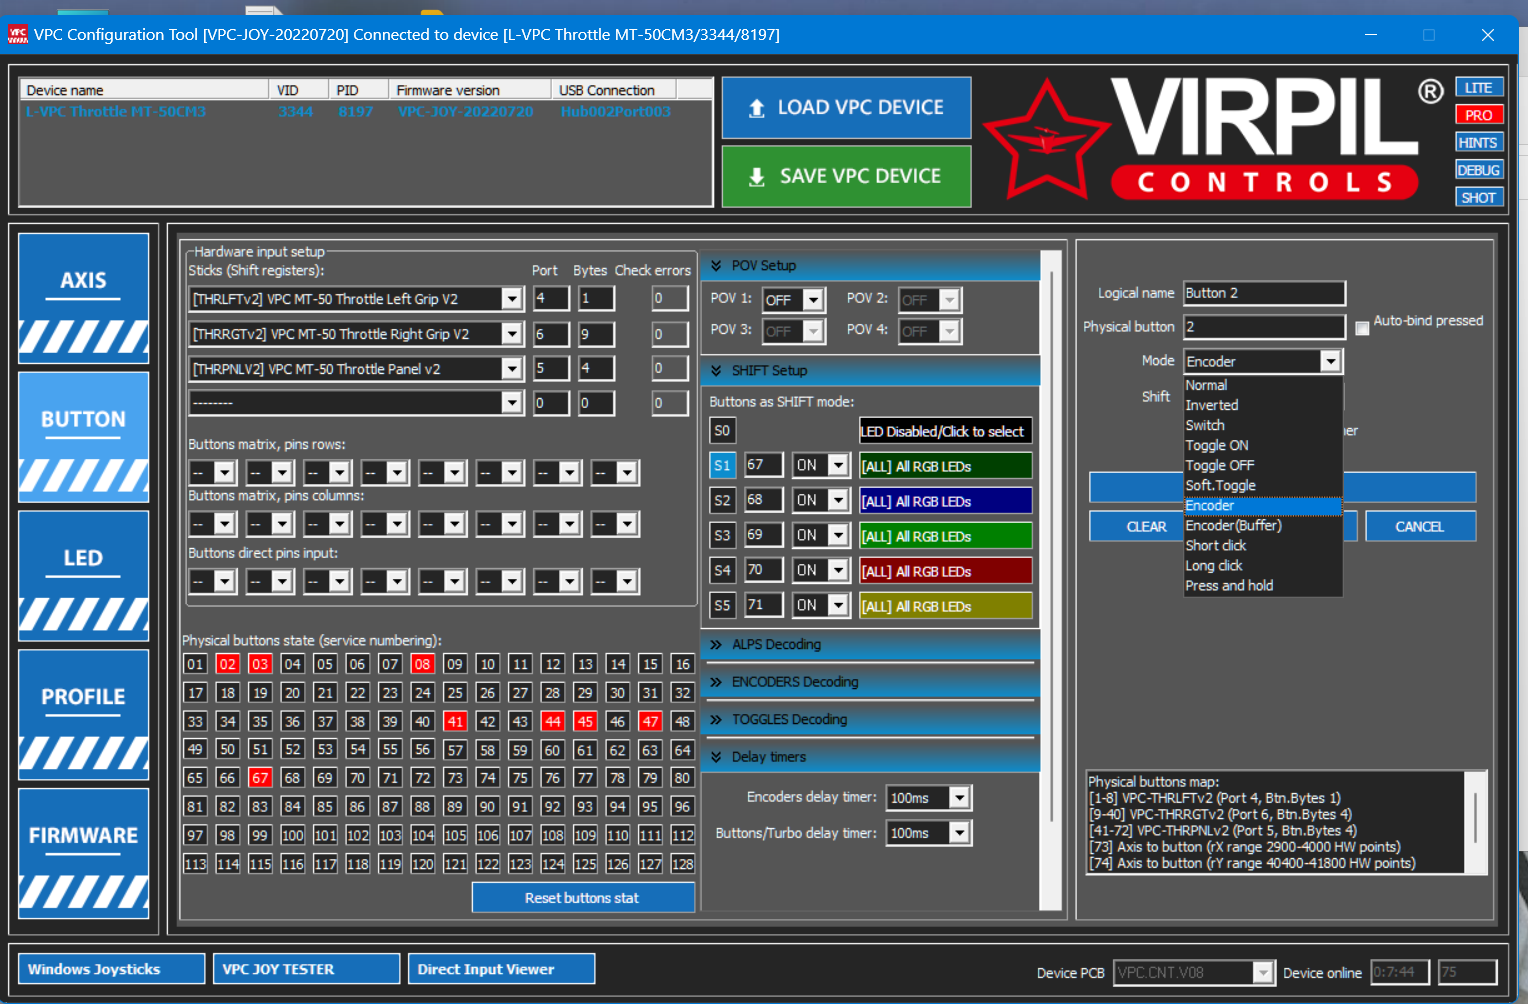Switch to LITE mode
This screenshot has width=1528, height=1004.
(x=1479, y=88)
